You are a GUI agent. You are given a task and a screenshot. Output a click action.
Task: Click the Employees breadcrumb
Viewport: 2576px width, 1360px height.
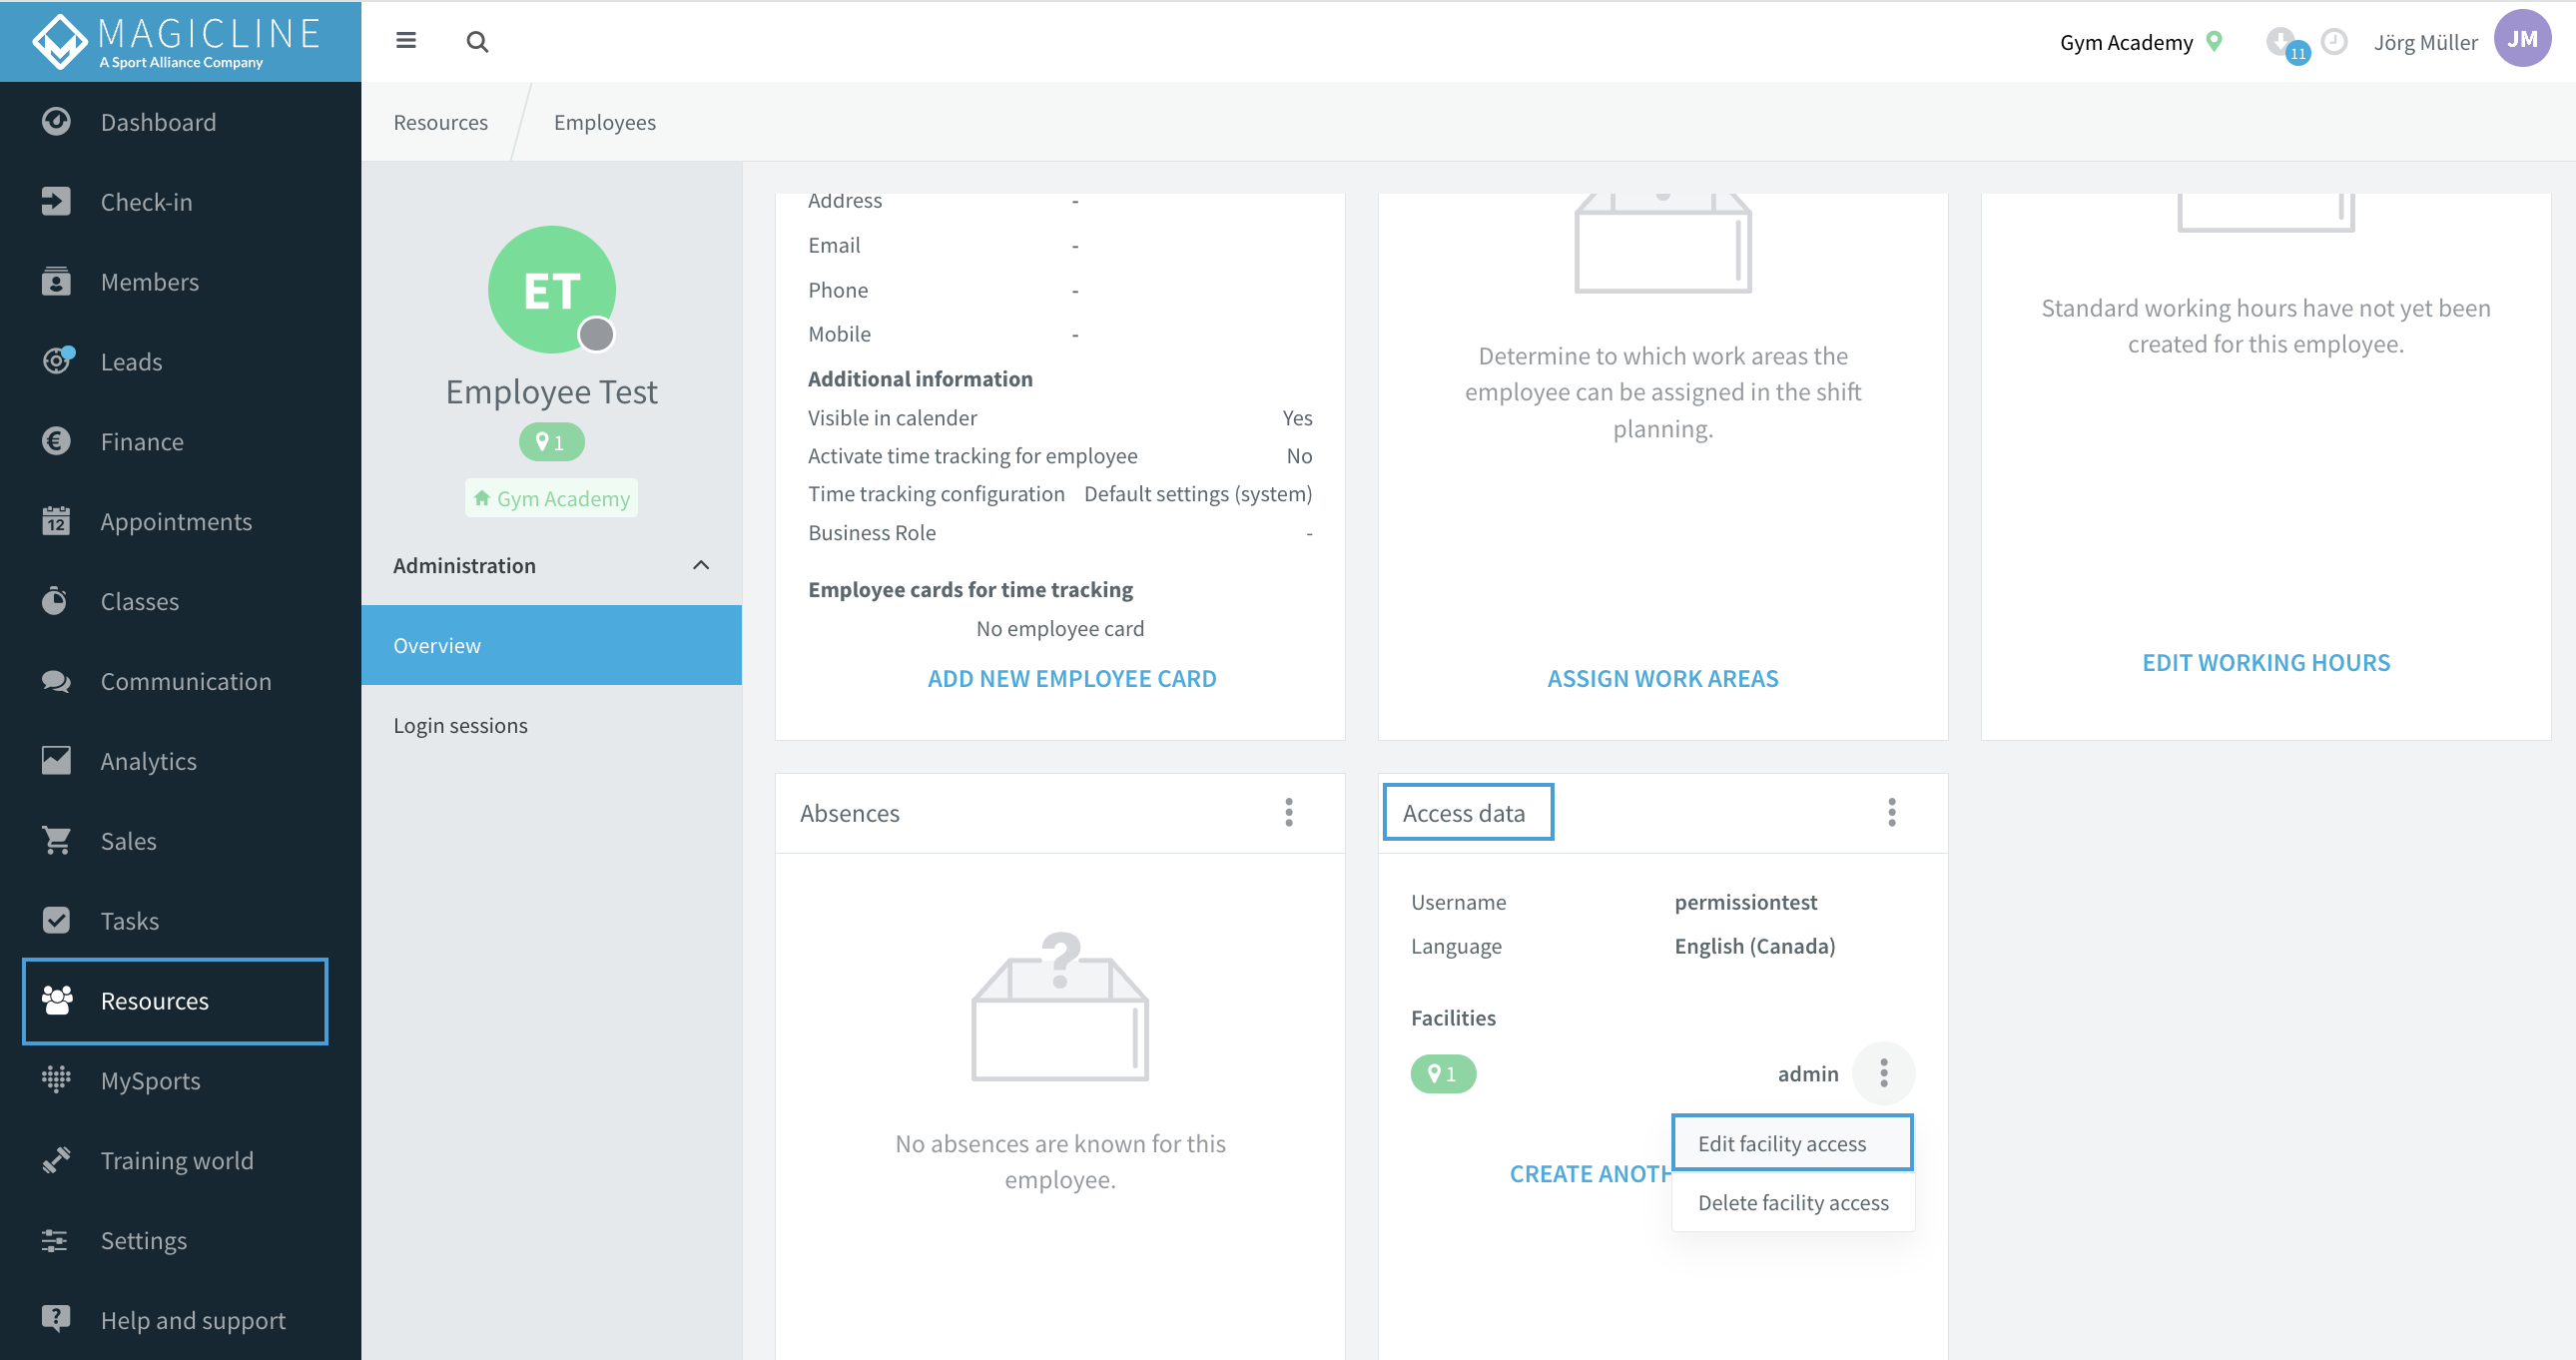[x=605, y=122]
